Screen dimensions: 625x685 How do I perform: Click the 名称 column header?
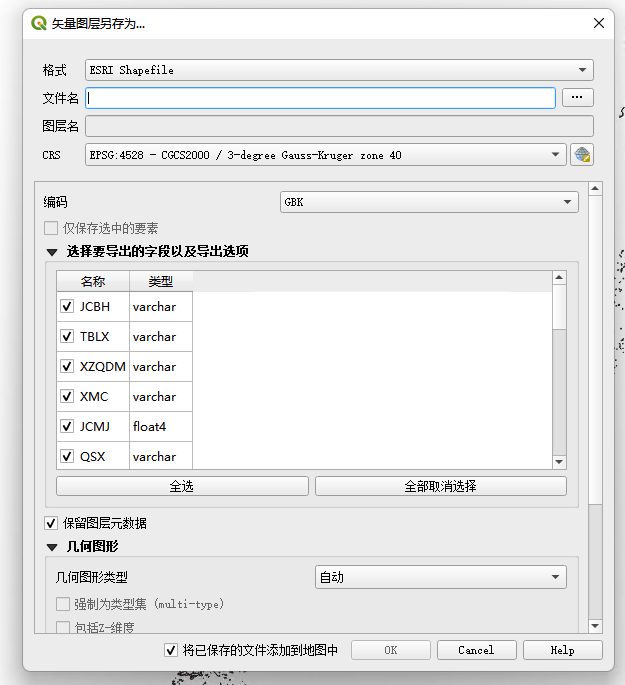point(93,281)
